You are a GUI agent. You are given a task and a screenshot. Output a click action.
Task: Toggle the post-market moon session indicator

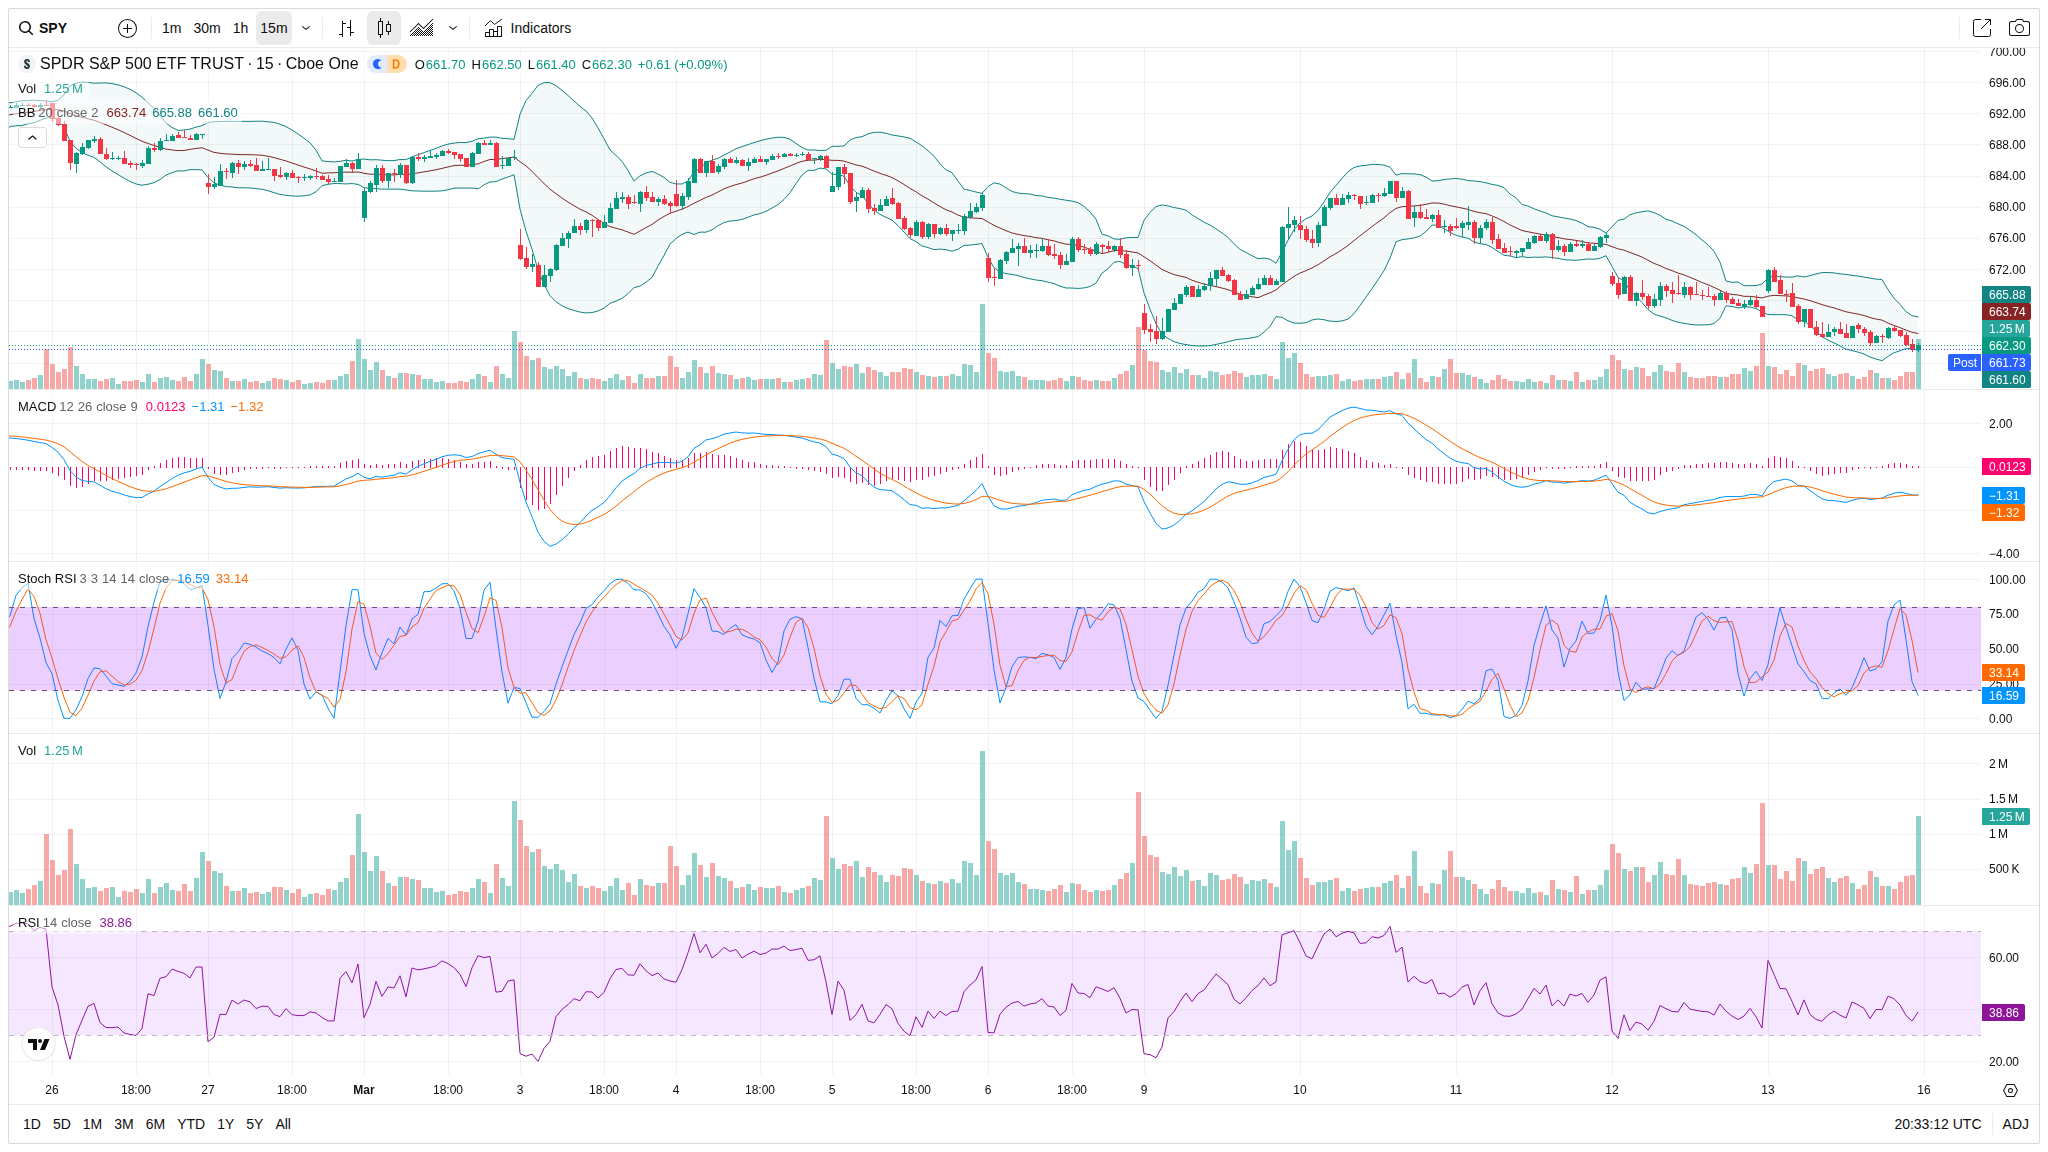pyautogui.click(x=377, y=64)
